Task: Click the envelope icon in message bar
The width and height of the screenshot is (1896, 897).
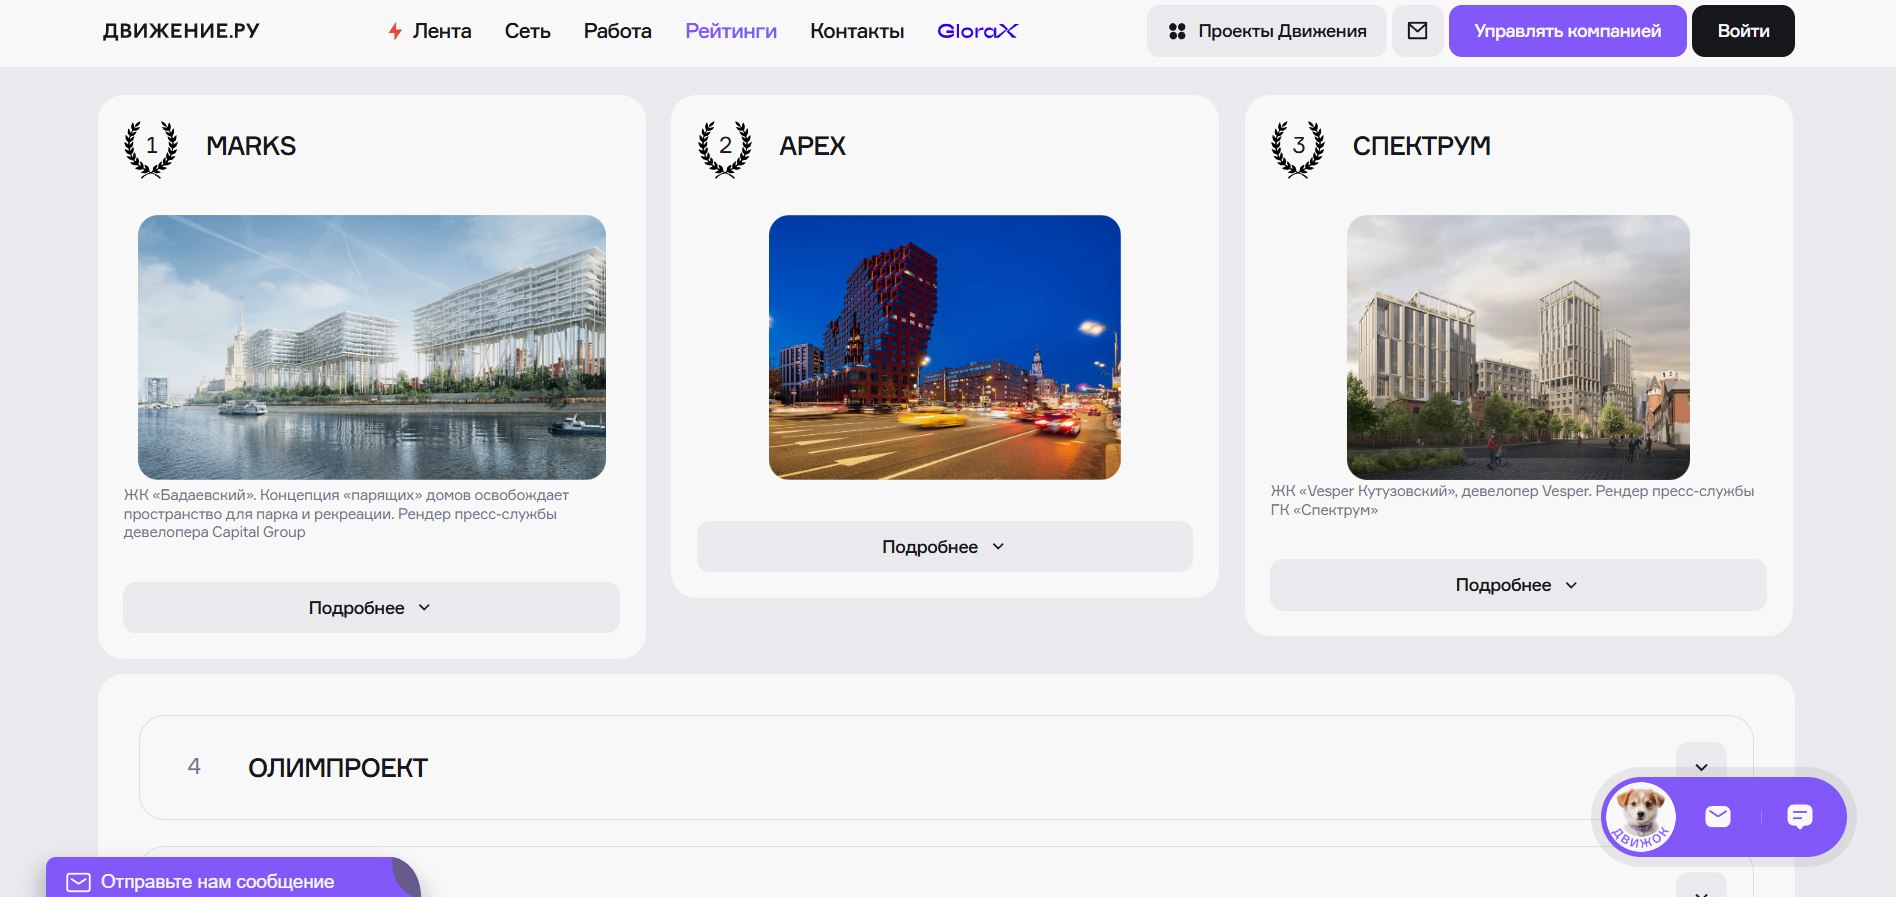Action: click(78, 882)
